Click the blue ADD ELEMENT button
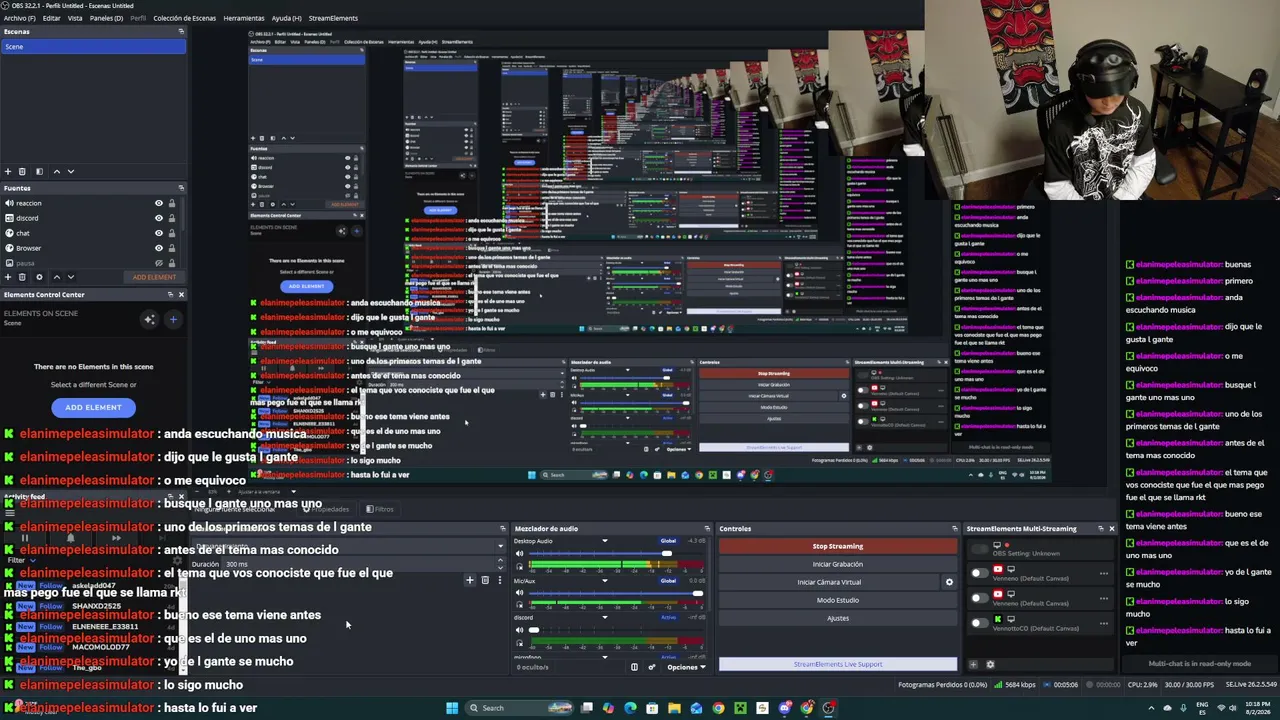The image size is (1280, 720). (93, 407)
